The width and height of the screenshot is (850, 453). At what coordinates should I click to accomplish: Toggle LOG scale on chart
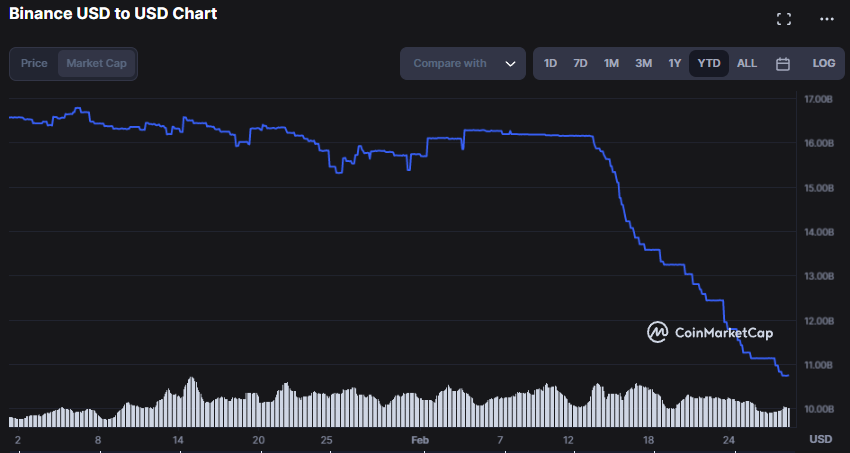tap(823, 63)
